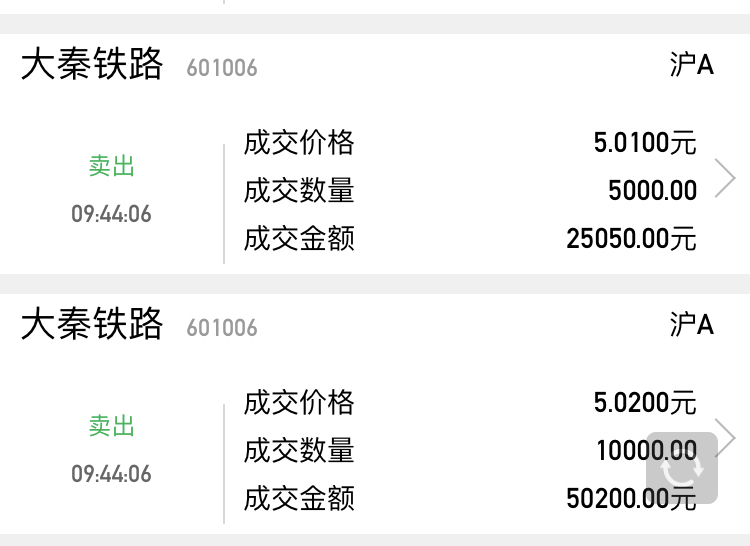
Task: Tap the 5000.00 transaction quantity
Action: click(652, 191)
